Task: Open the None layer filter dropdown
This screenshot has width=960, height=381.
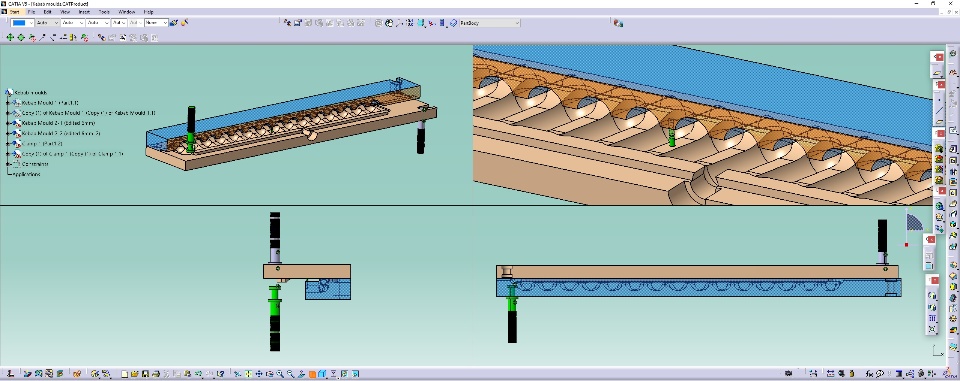Action: tap(156, 23)
